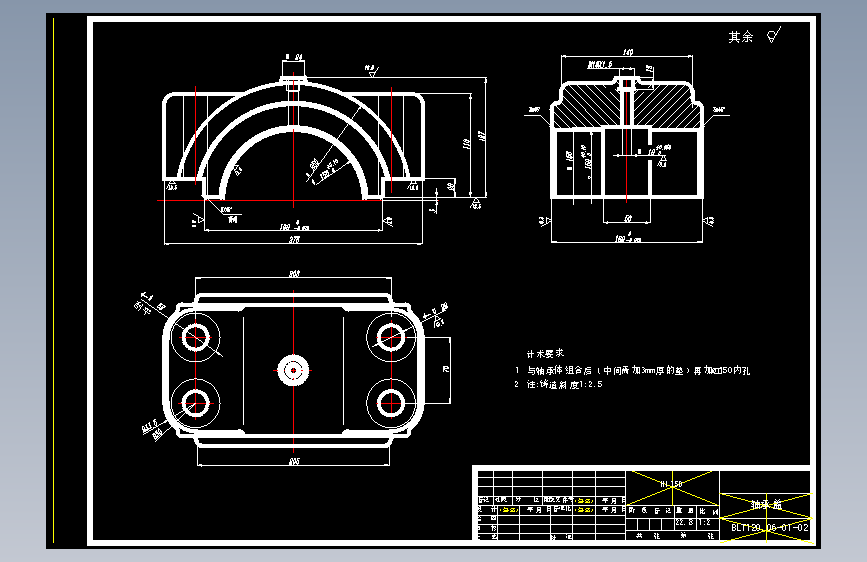The height and width of the screenshot is (562, 867).
Task: Click the roughness symbol above front view's top extension line
Action: click(371, 70)
